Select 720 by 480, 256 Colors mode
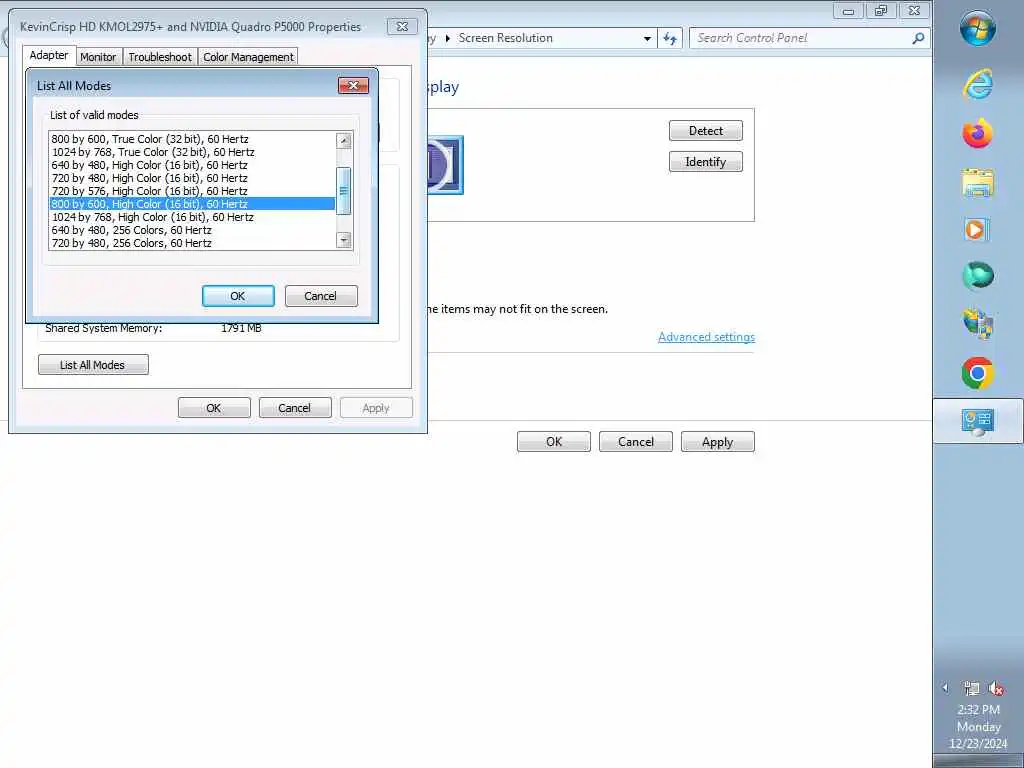 [192, 243]
